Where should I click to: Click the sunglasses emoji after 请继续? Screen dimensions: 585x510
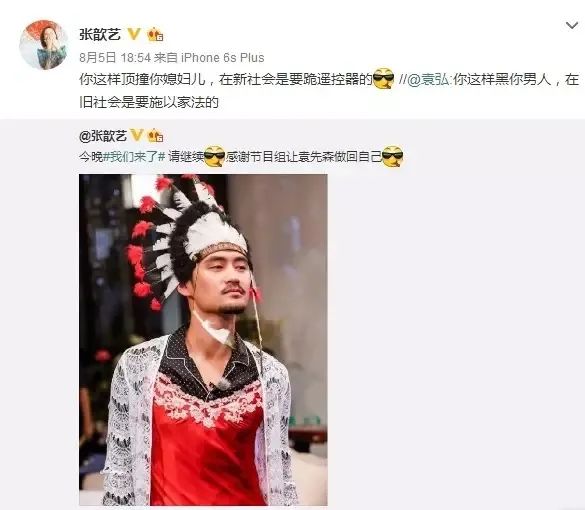point(215,156)
